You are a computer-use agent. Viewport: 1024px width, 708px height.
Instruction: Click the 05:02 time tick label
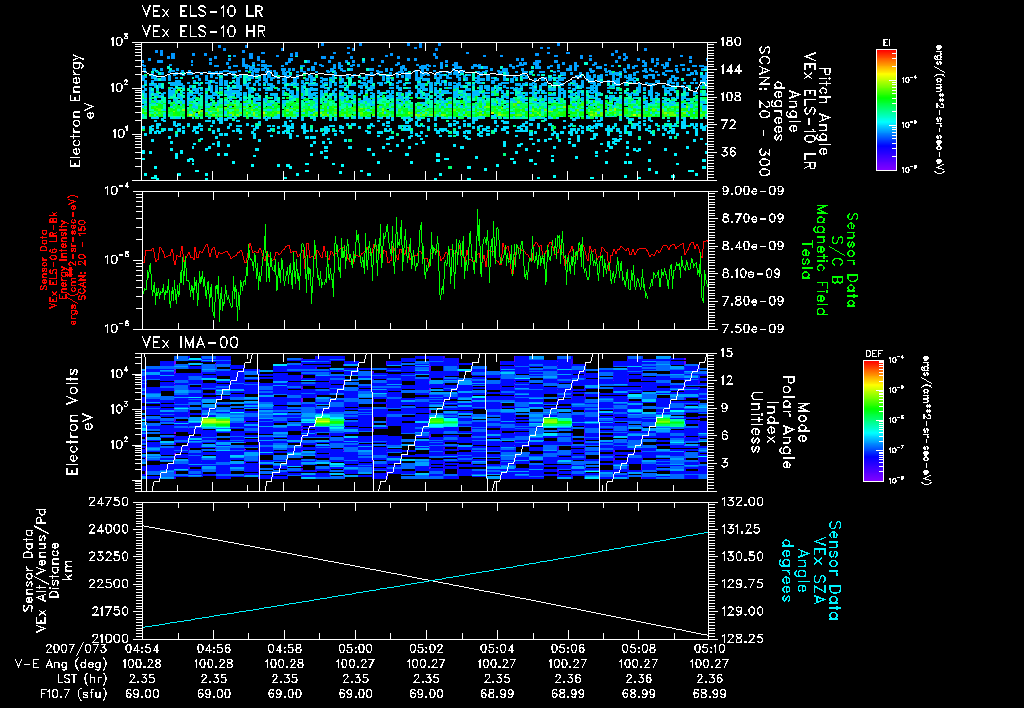click(x=426, y=649)
